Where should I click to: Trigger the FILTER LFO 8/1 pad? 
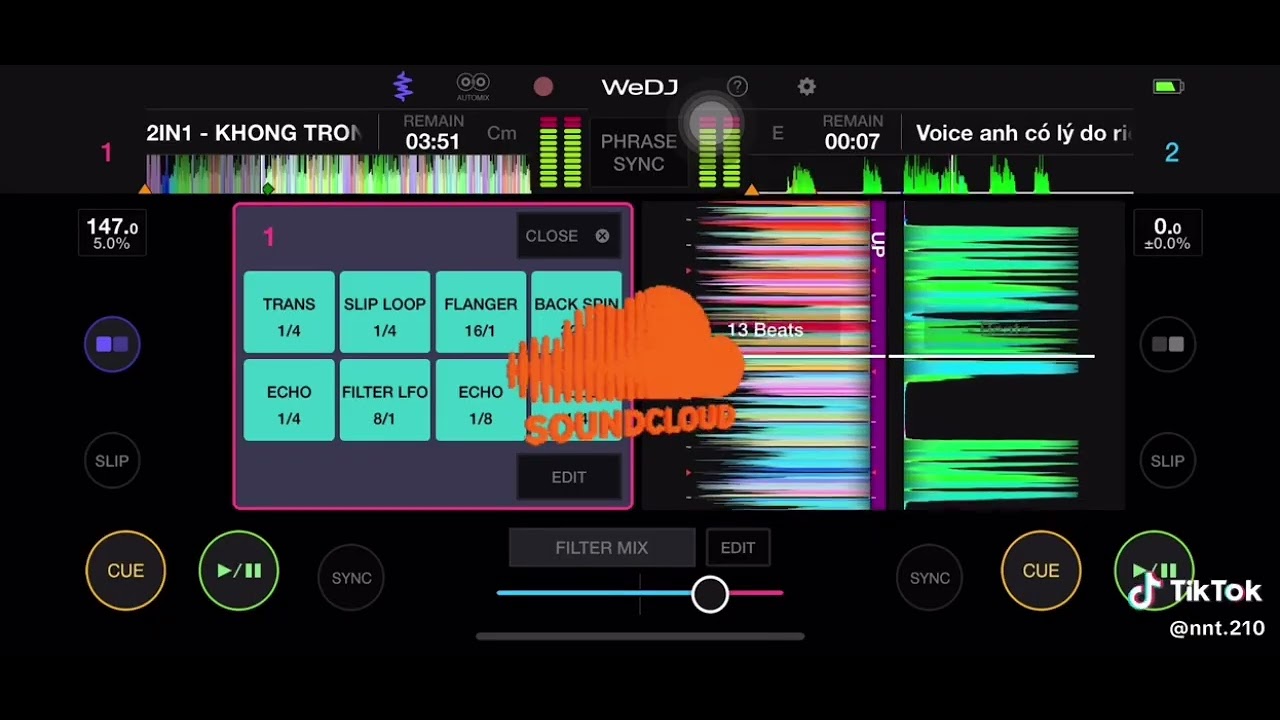(385, 401)
